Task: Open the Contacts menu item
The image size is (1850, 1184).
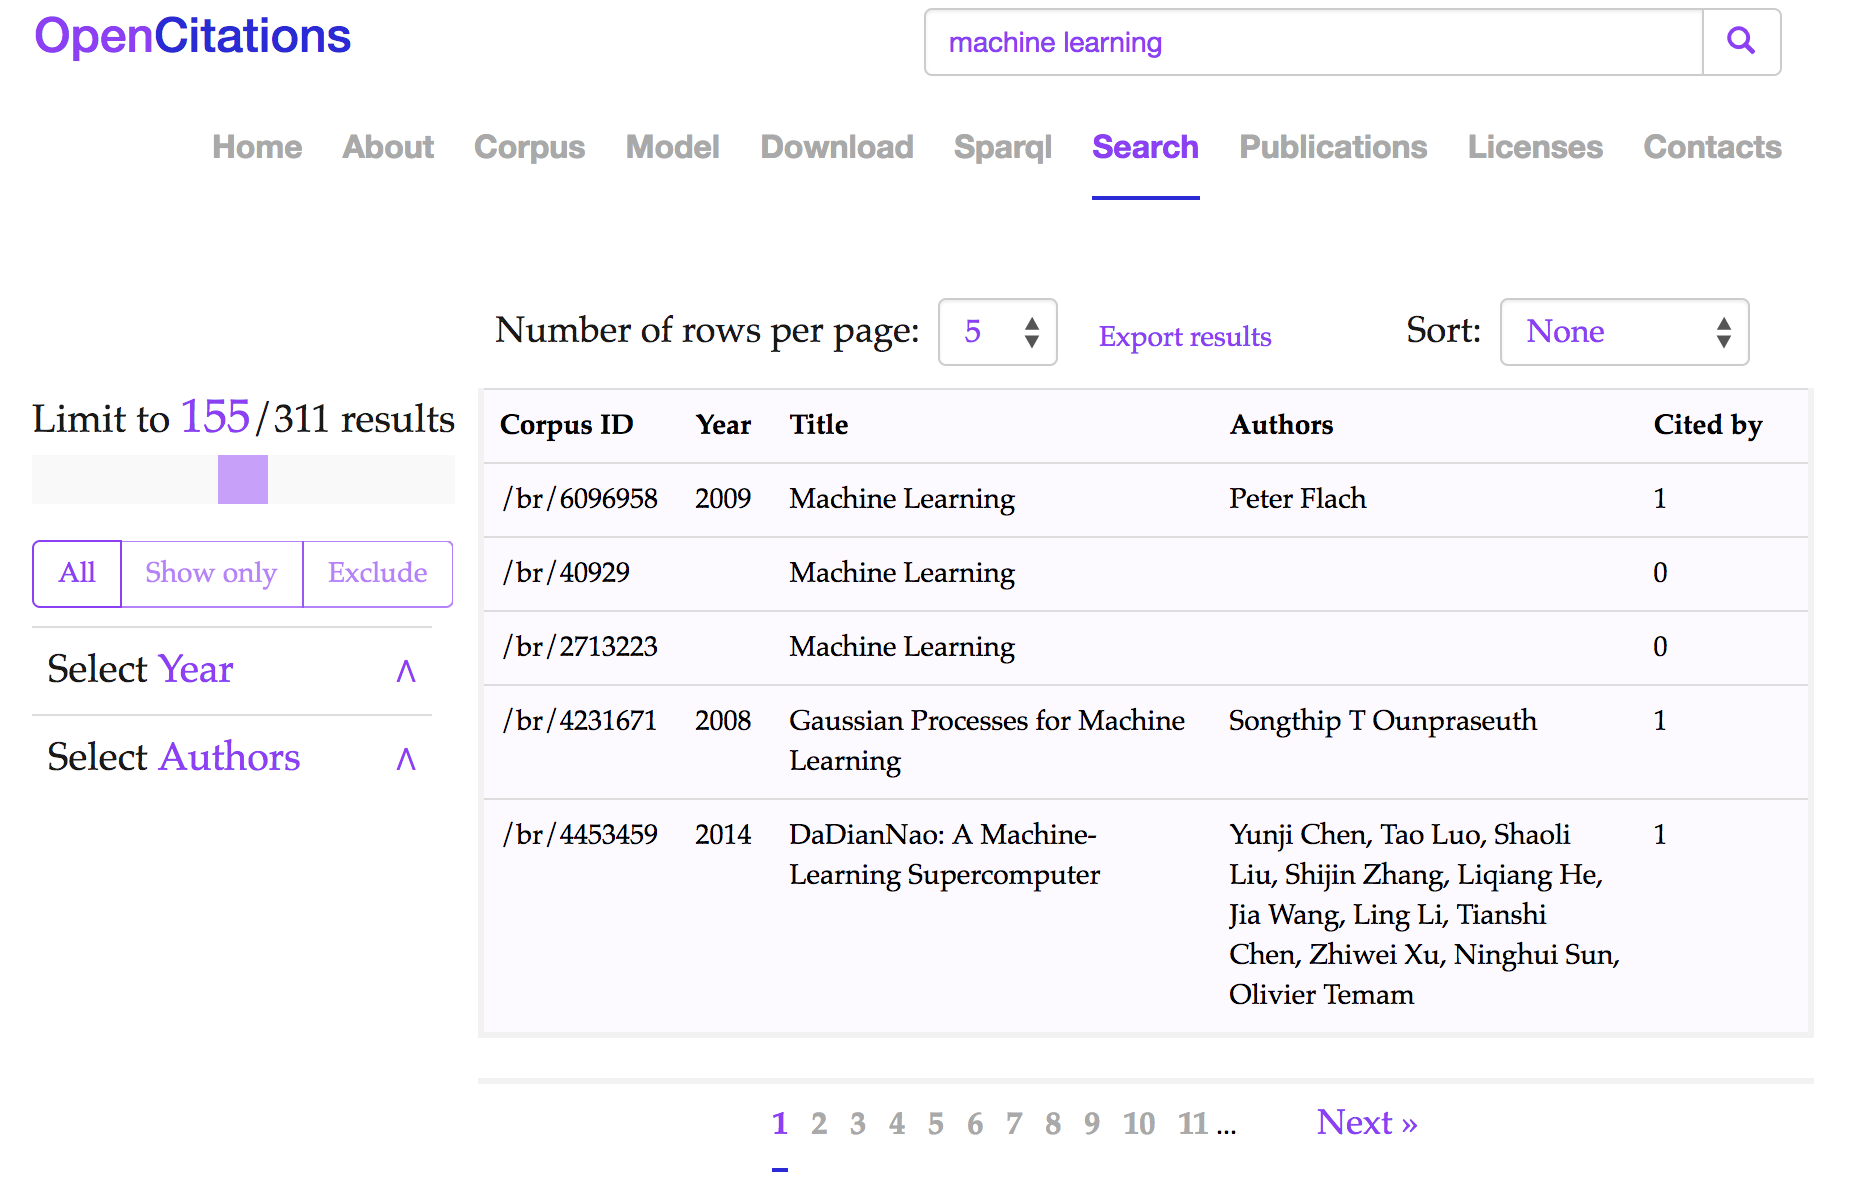Action: tap(1712, 147)
